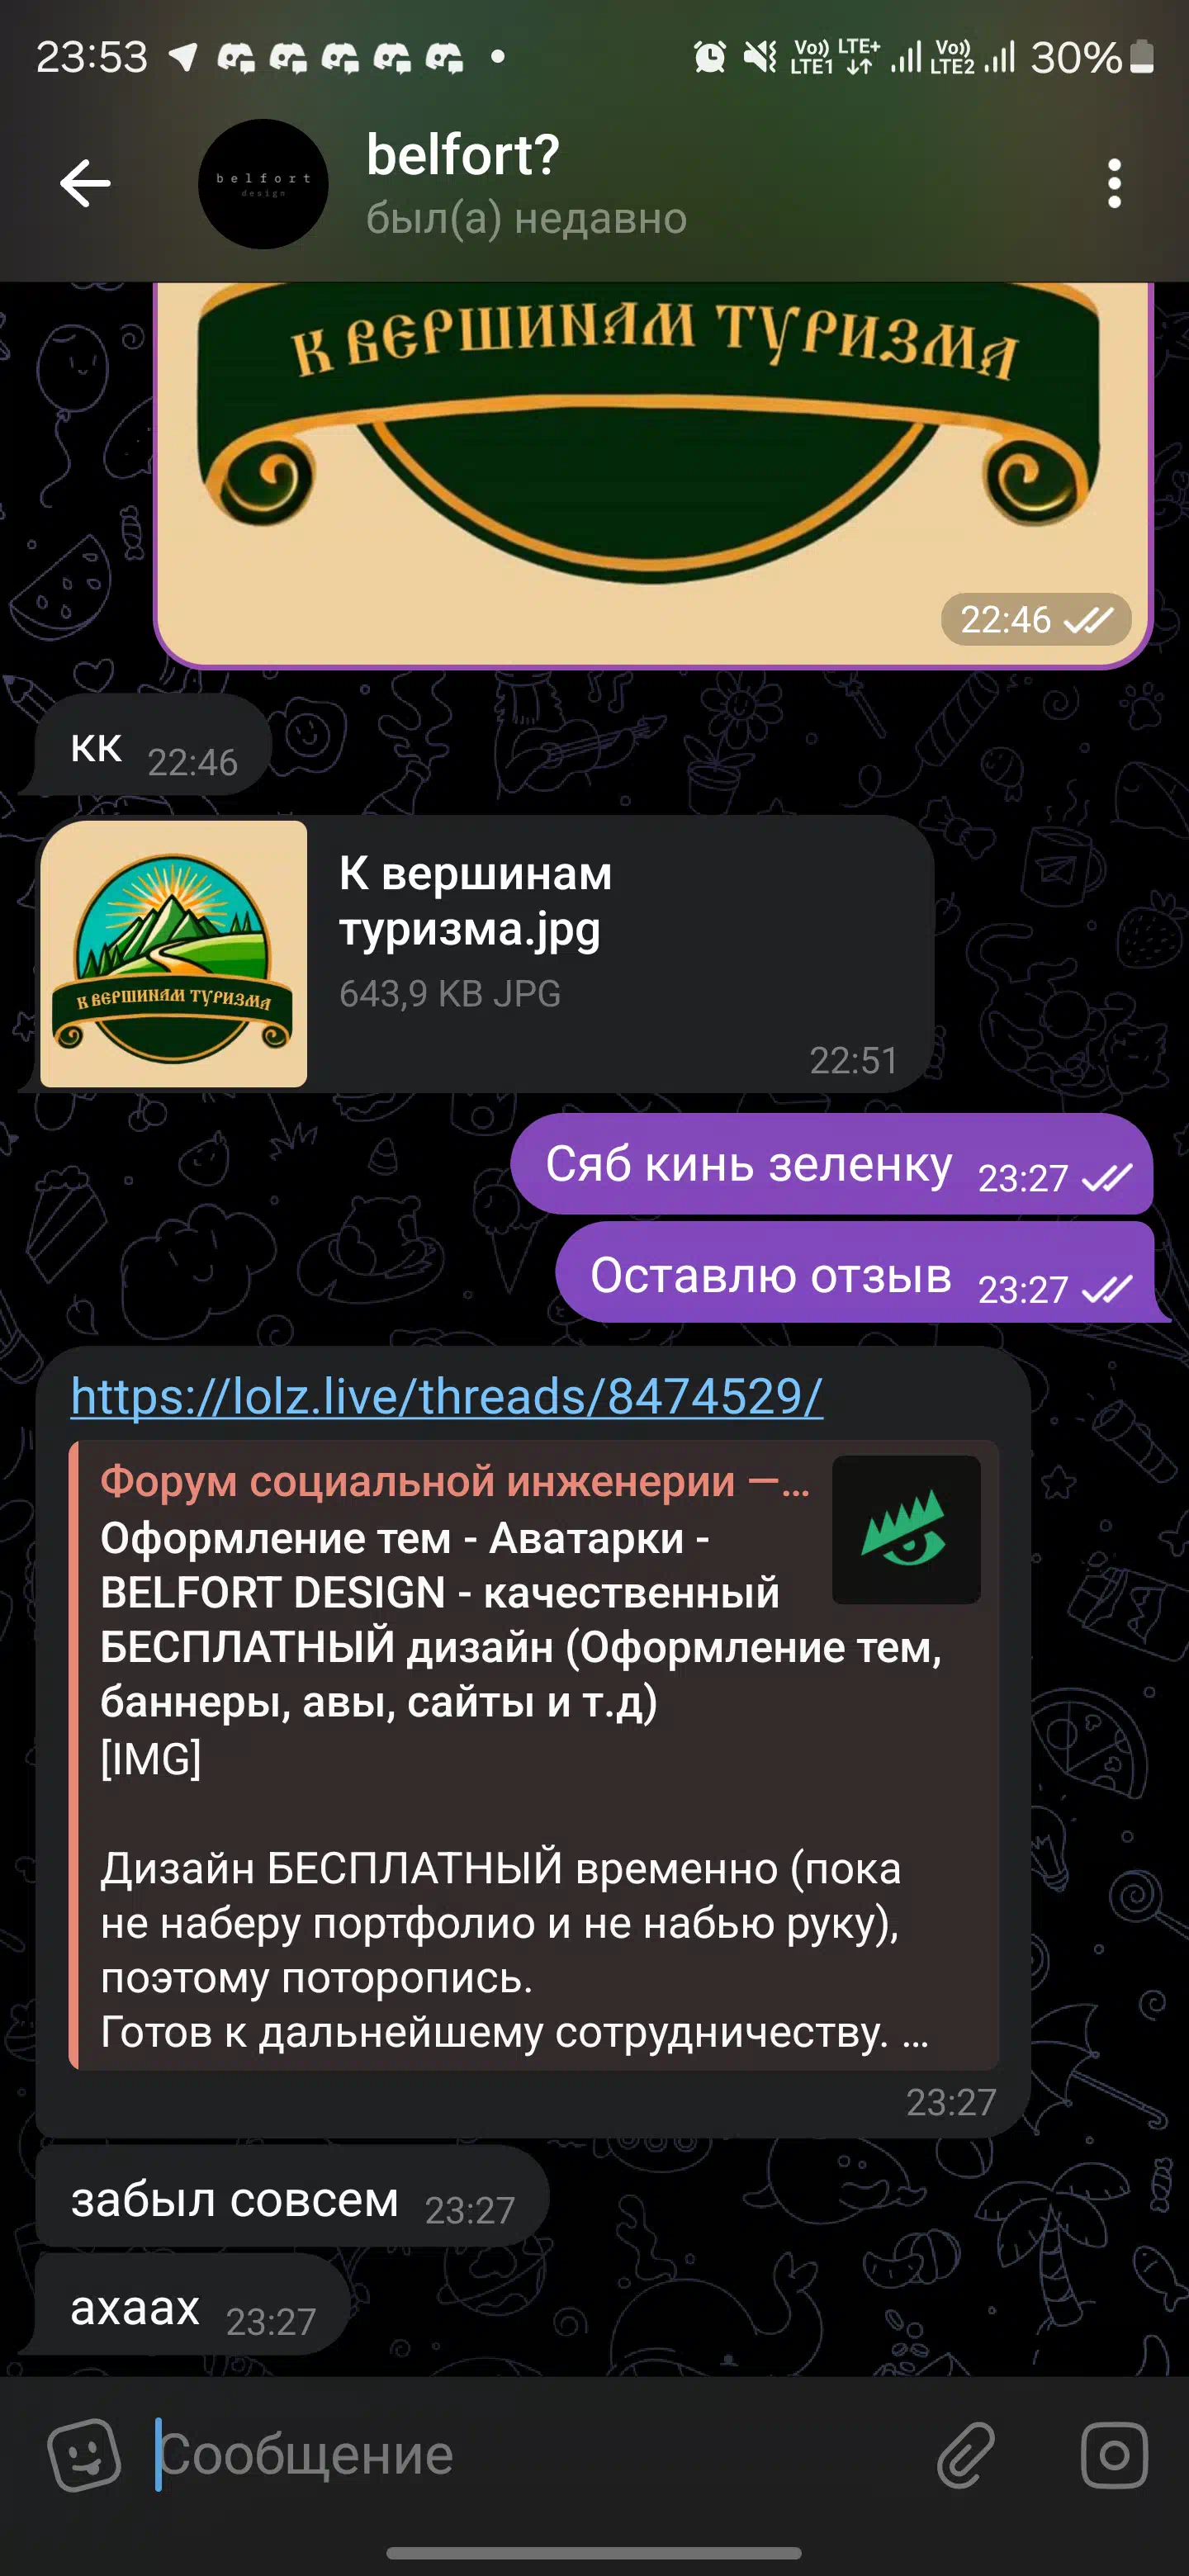This screenshot has height=2576, width=1189.
Task: Open the lolz.live/threads/8474529 link
Action: click(x=446, y=1396)
